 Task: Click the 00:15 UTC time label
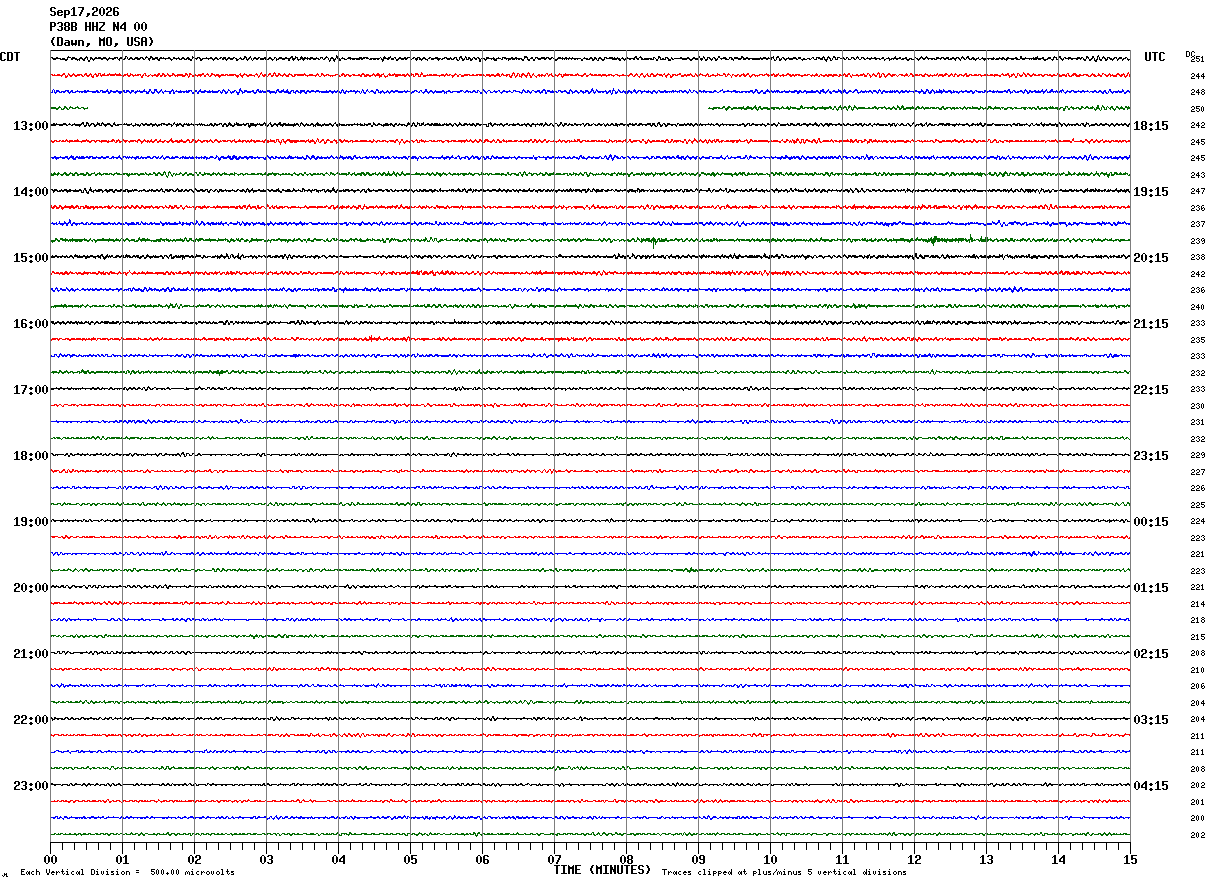click(x=1150, y=521)
